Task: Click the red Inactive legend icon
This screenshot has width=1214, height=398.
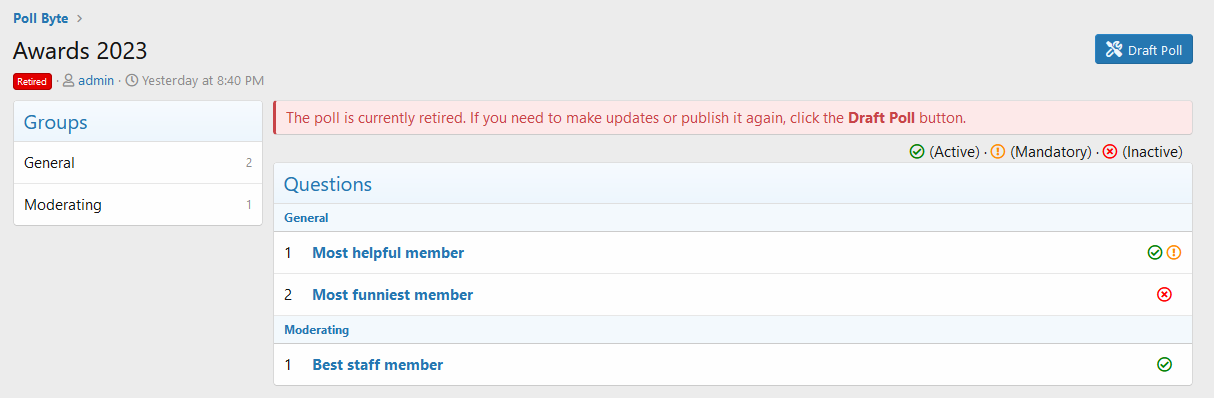Action: click(x=1110, y=152)
